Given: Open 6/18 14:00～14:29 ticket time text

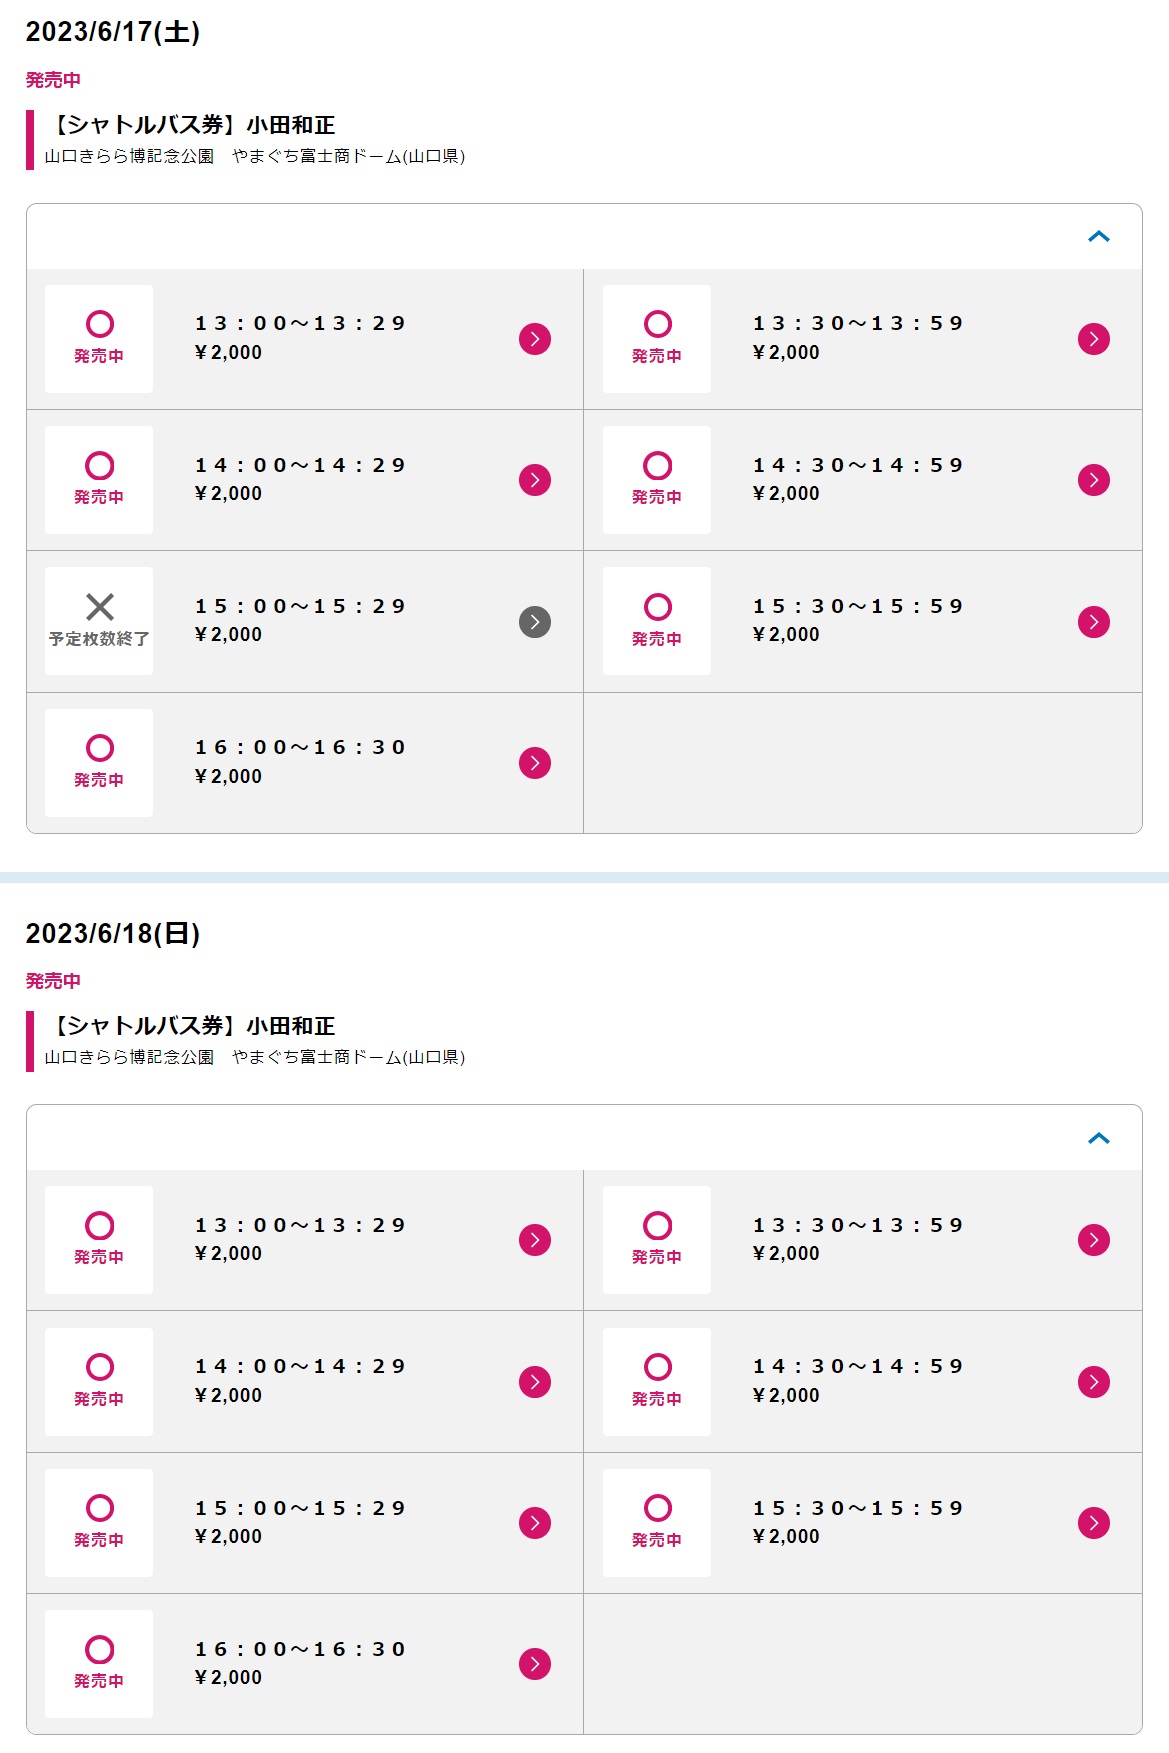Looking at the screenshot, I should 300,1366.
